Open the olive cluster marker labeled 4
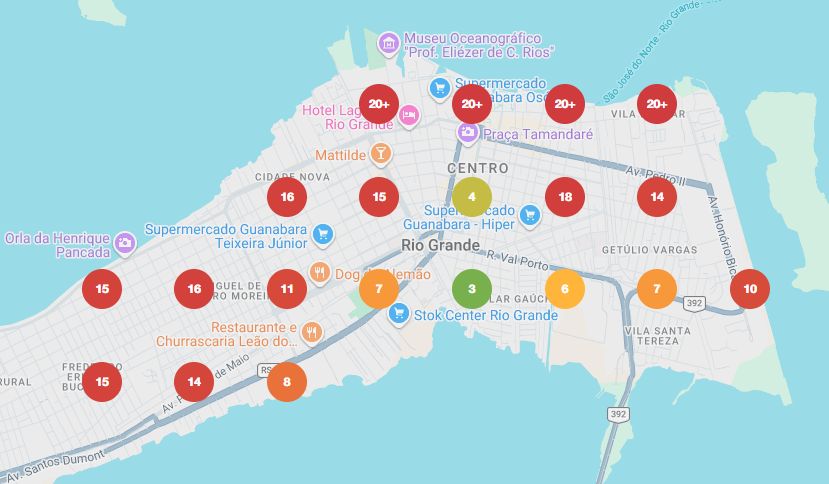Screen dimensions: 829x484 [x=472, y=197]
